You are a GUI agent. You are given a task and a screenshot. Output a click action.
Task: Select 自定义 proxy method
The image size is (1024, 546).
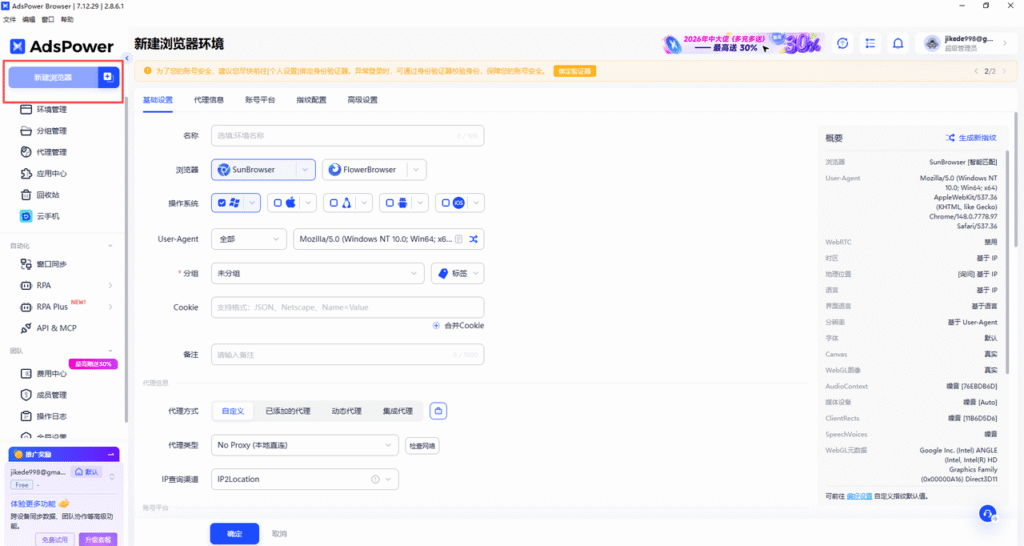click(x=232, y=411)
